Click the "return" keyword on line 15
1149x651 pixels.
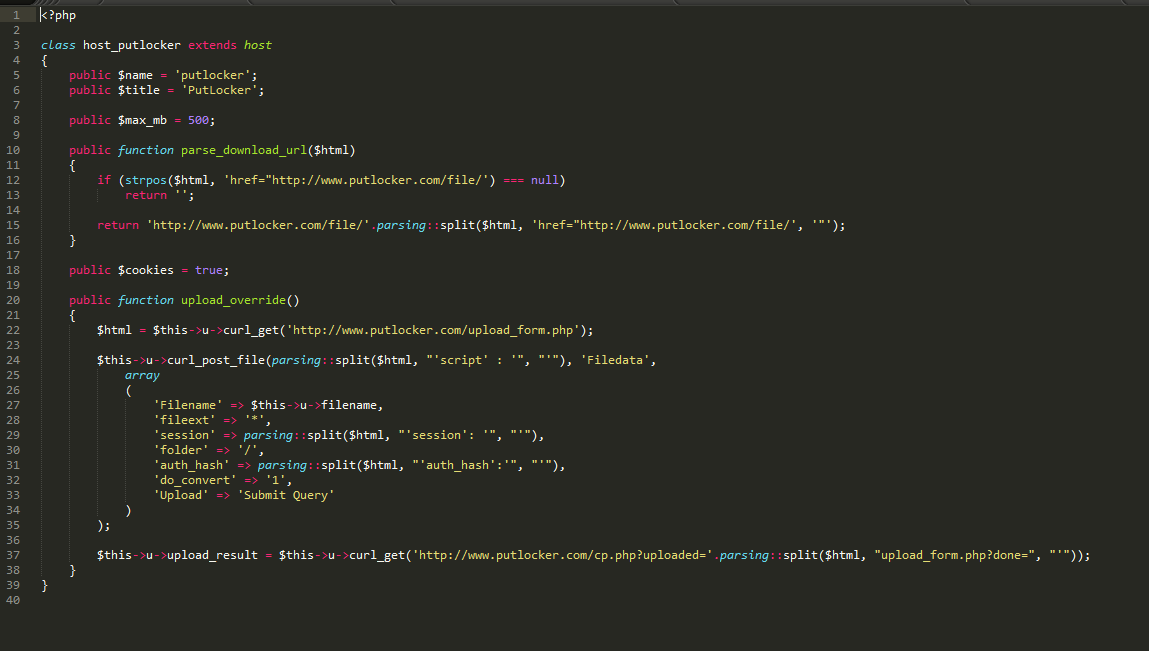pyautogui.click(x=118, y=225)
